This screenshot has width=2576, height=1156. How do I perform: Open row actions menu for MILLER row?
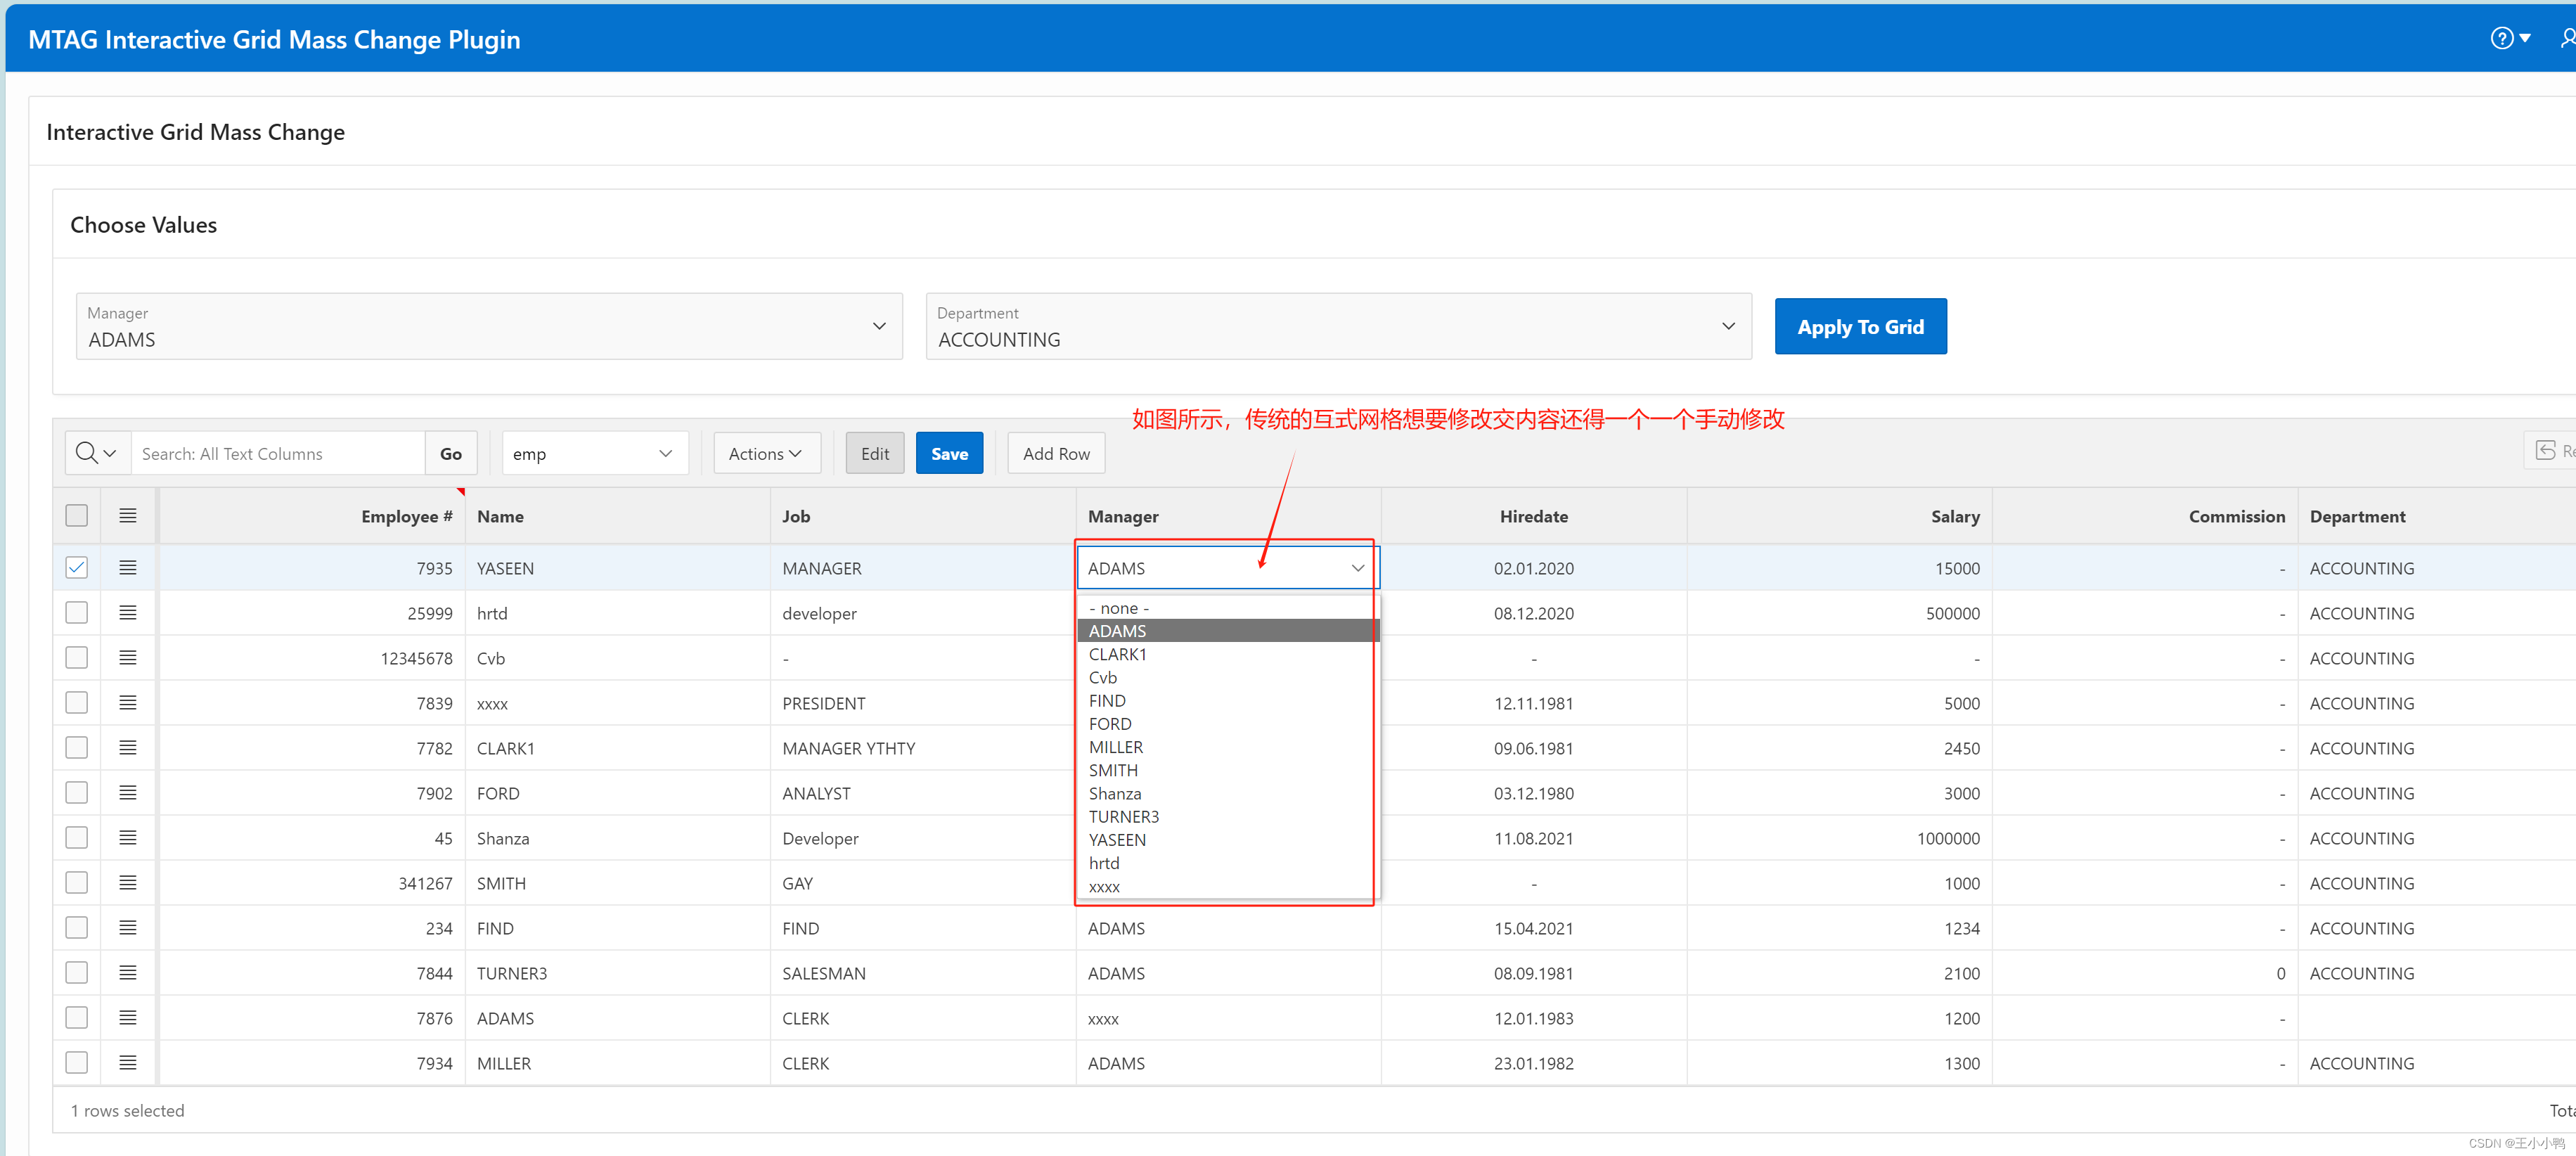[128, 1063]
